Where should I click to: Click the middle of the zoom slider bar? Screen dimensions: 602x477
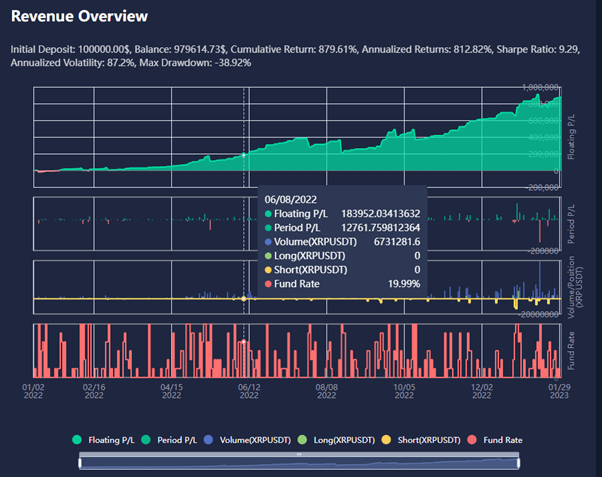point(298,461)
